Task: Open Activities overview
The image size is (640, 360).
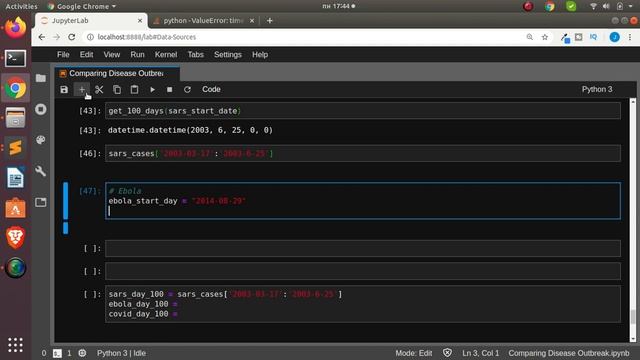Action: pyautogui.click(x=21, y=6)
